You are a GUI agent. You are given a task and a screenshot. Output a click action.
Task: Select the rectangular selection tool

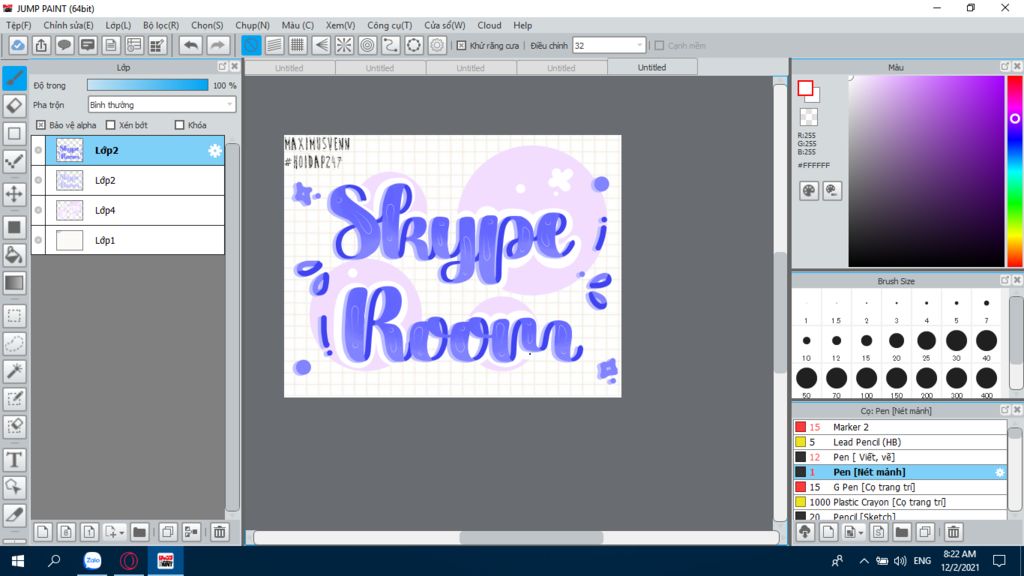[x=14, y=315]
